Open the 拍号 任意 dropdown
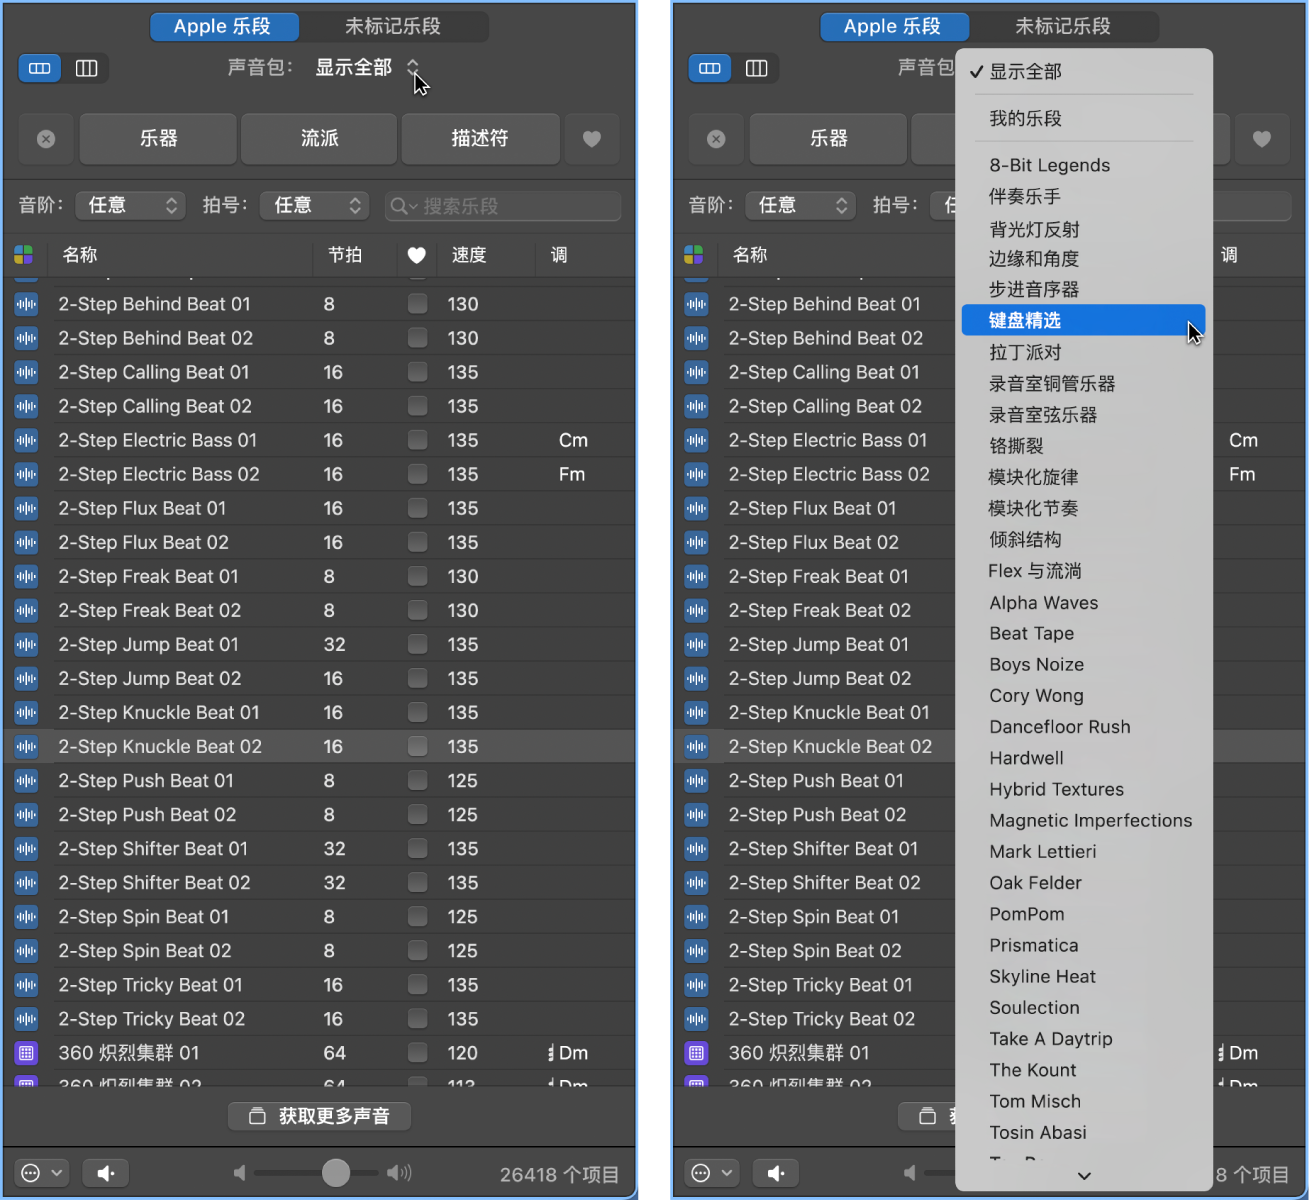Viewport: 1311px width, 1202px height. 314,205
